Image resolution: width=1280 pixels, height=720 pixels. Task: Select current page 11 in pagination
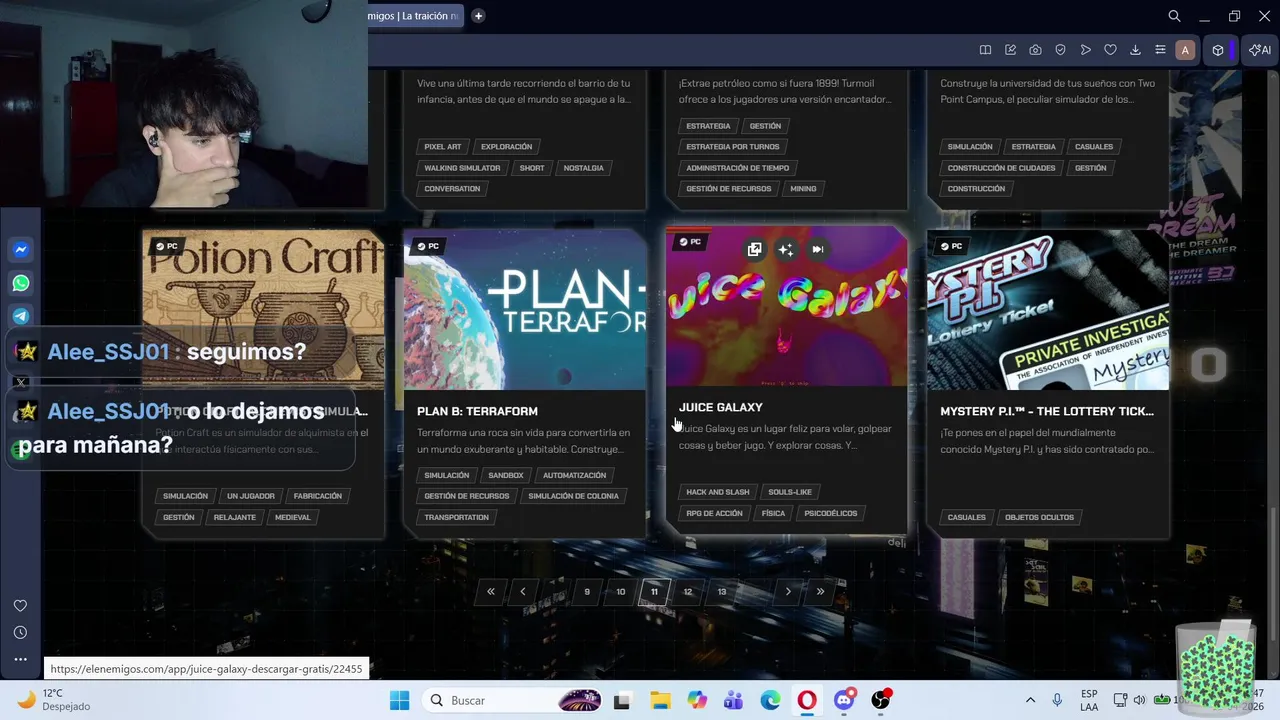tap(654, 591)
